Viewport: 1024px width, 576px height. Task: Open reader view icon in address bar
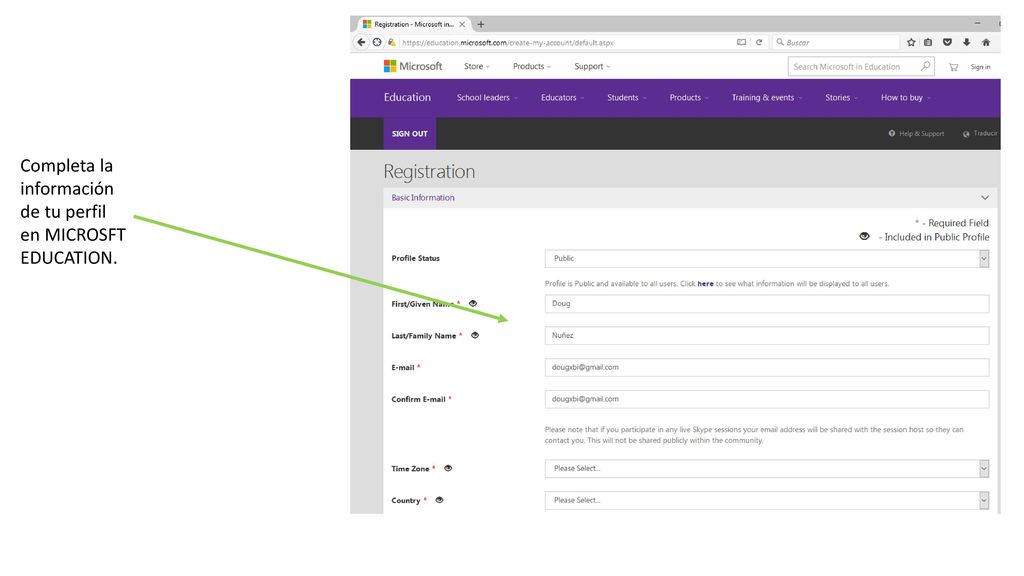click(741, 42)
